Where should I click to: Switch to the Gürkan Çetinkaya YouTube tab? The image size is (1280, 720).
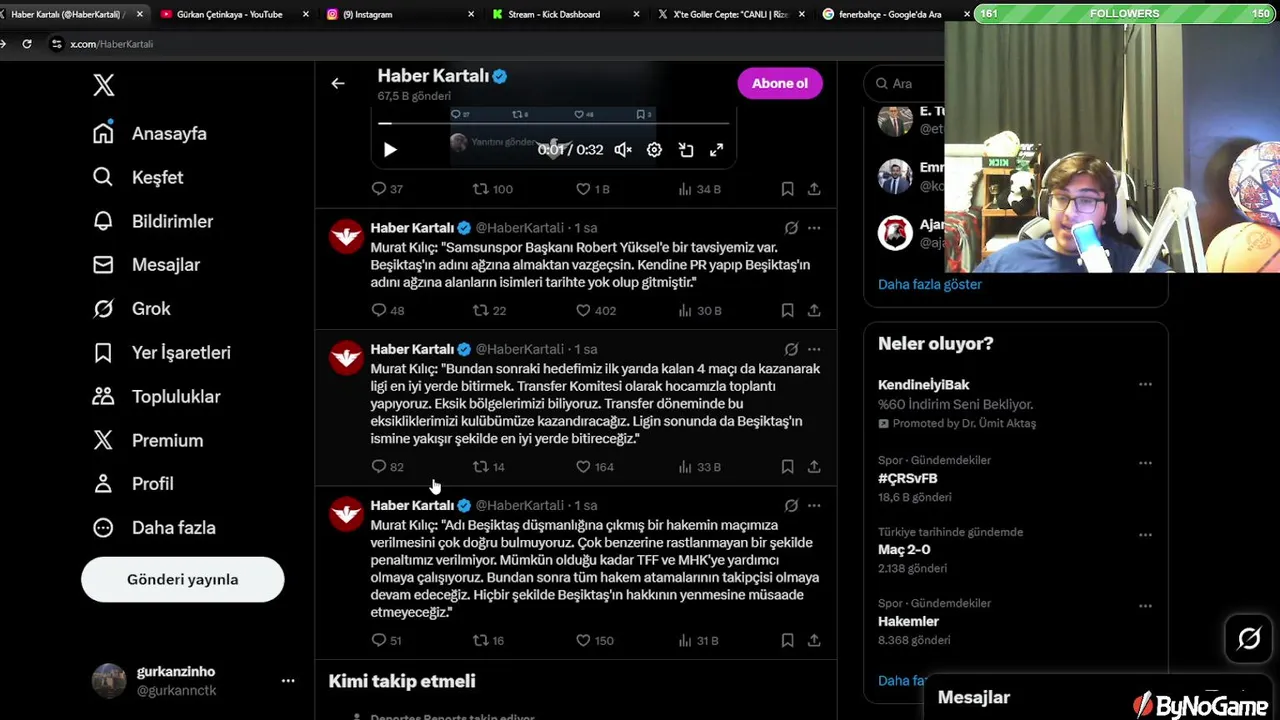click(x=231, y=14)
